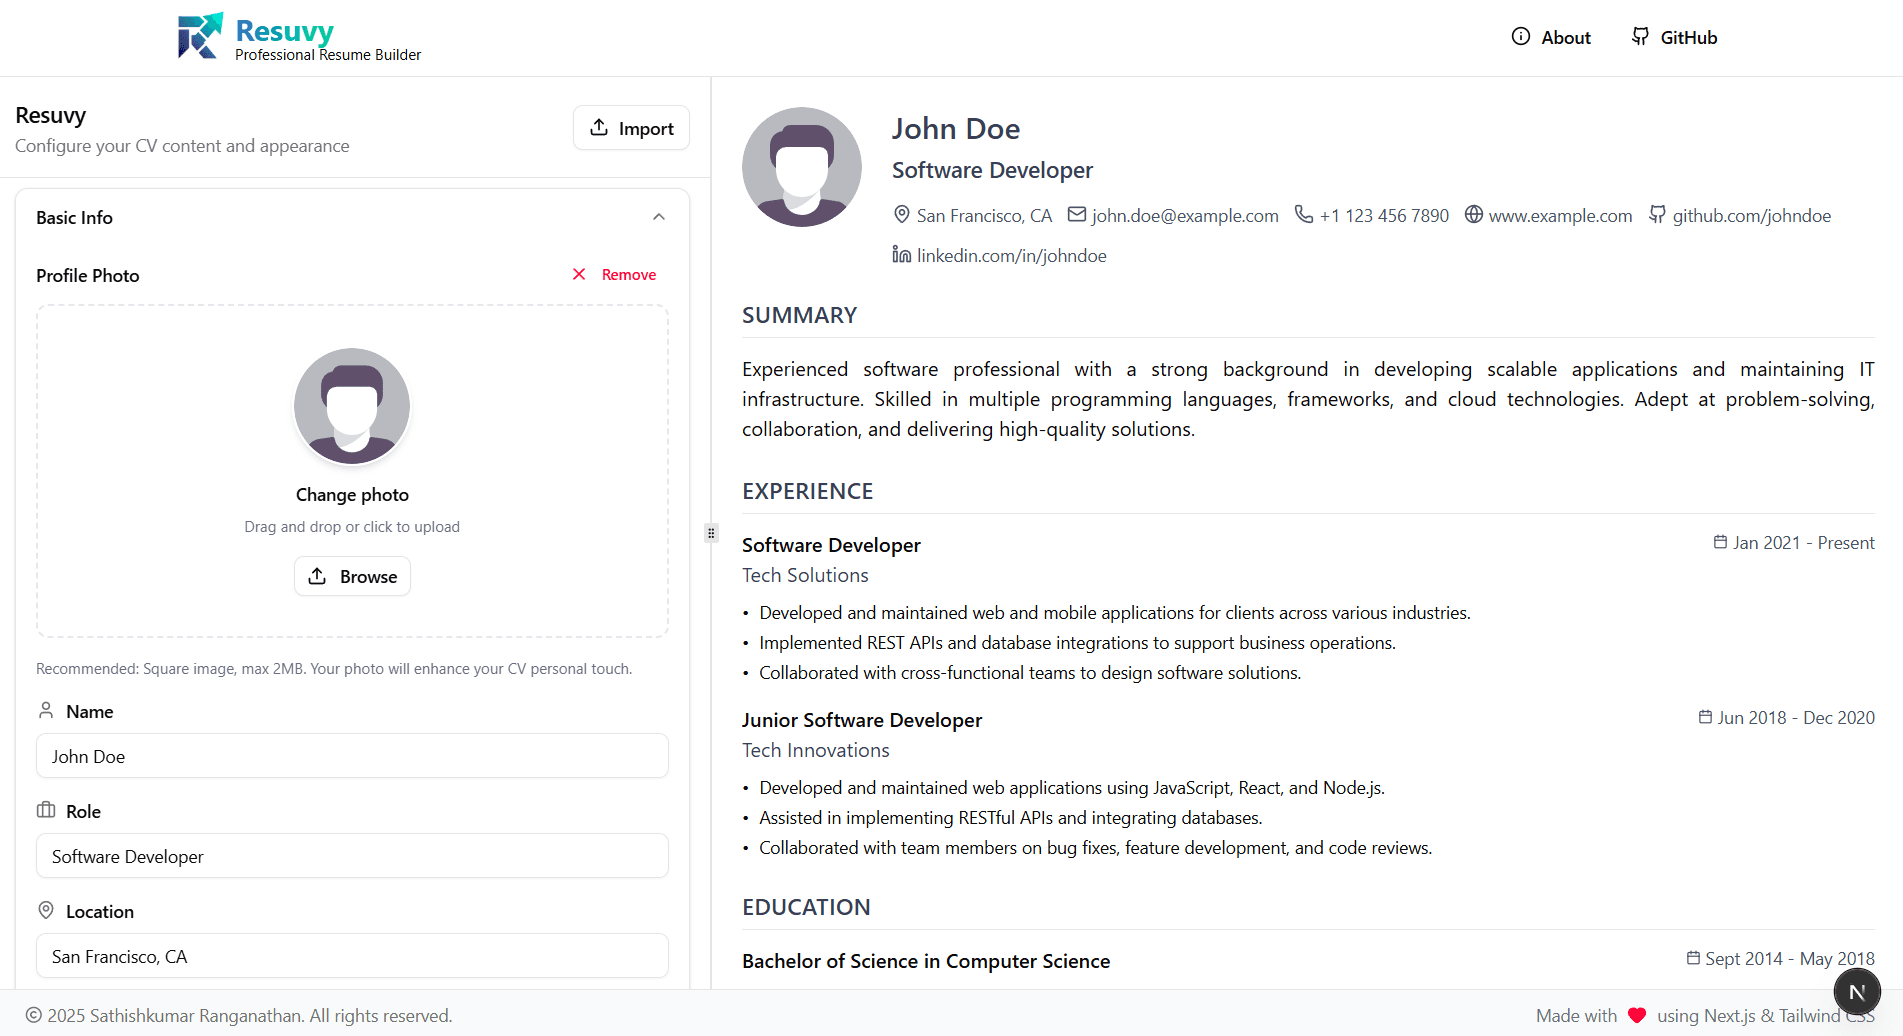Image resolution: width=1903 pixels, height=1036 pixels.
Task: Click the 'John Doe' resume heading
Action: point(956,129)
